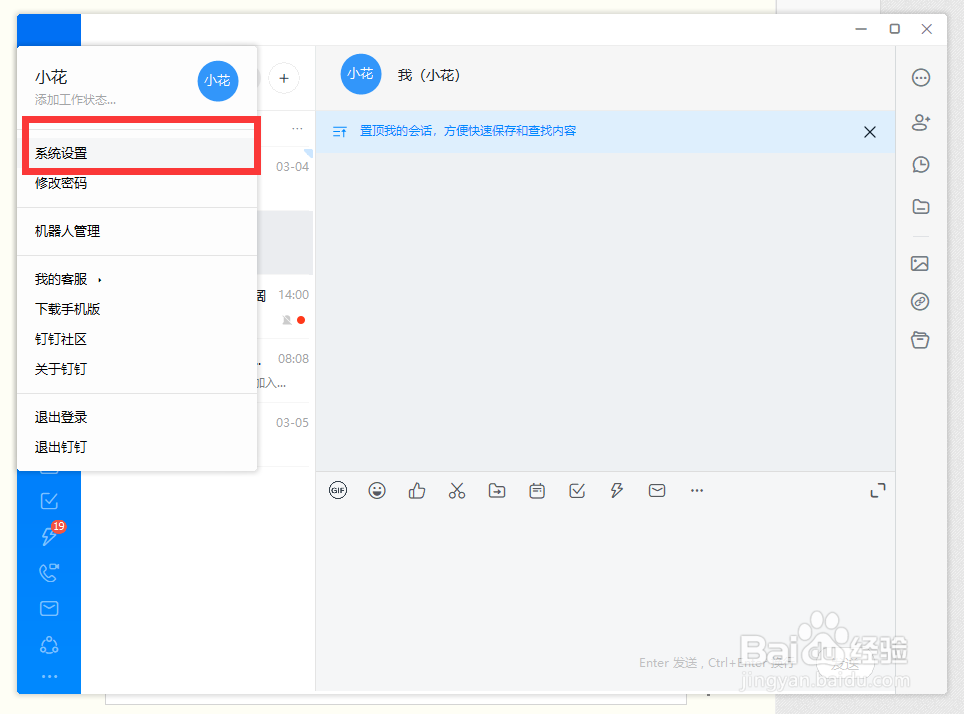
Task: Create a calendar schedule from toolbar
Action: click(537, 490)
